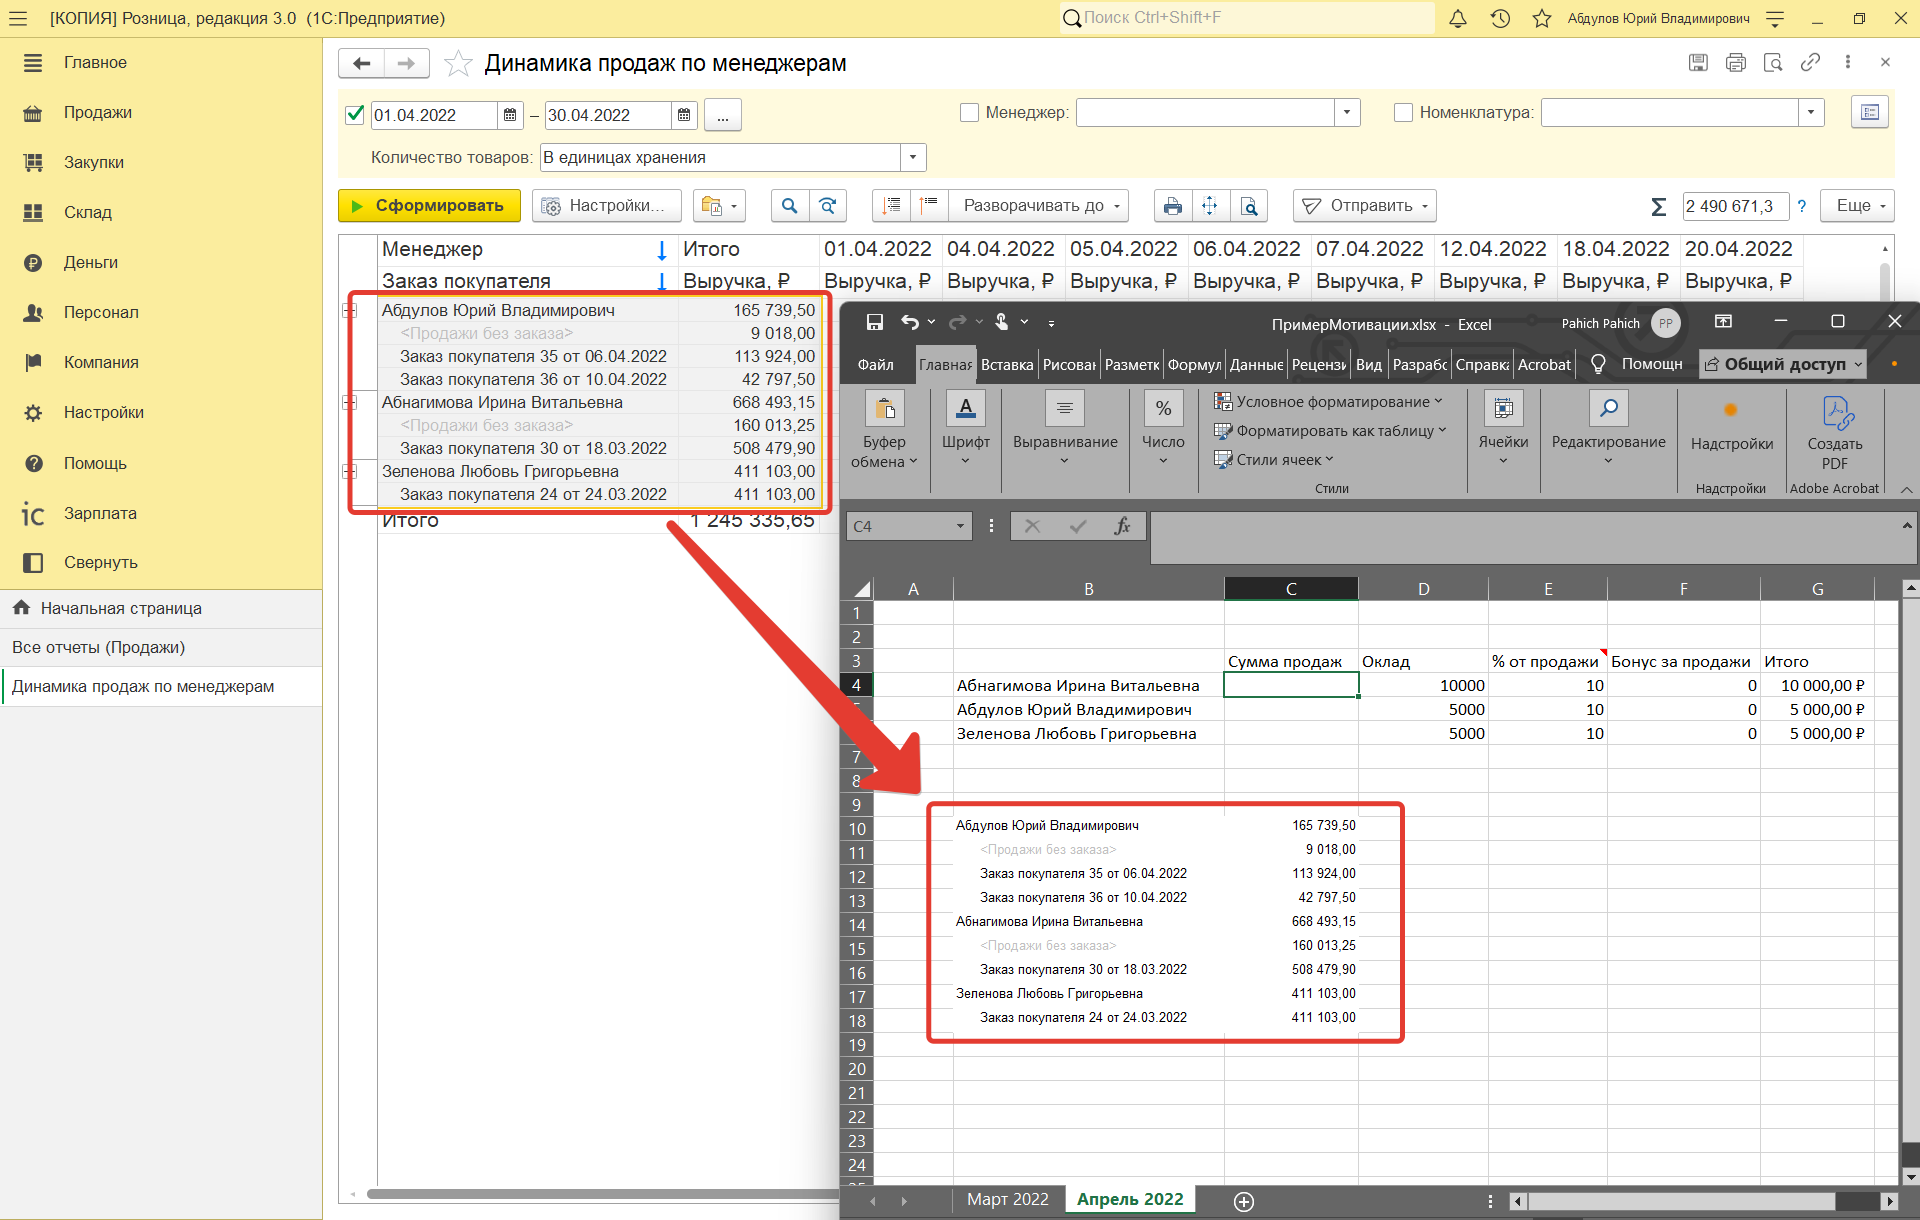Viewport: 1920px width, 1220px height.
Task: Enable the Менеджер filter checkbox
Action: pos(969,113)
